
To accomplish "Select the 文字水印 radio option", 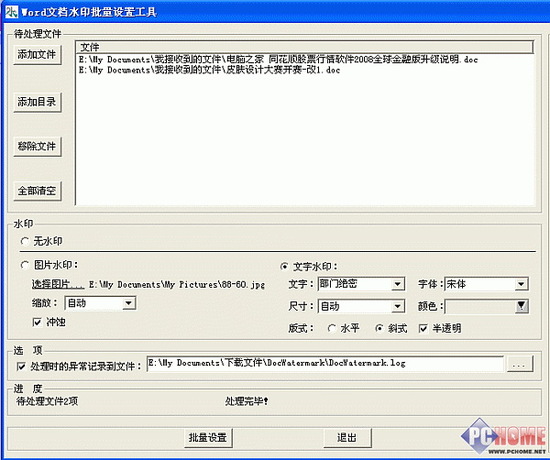I will point(284,267).
